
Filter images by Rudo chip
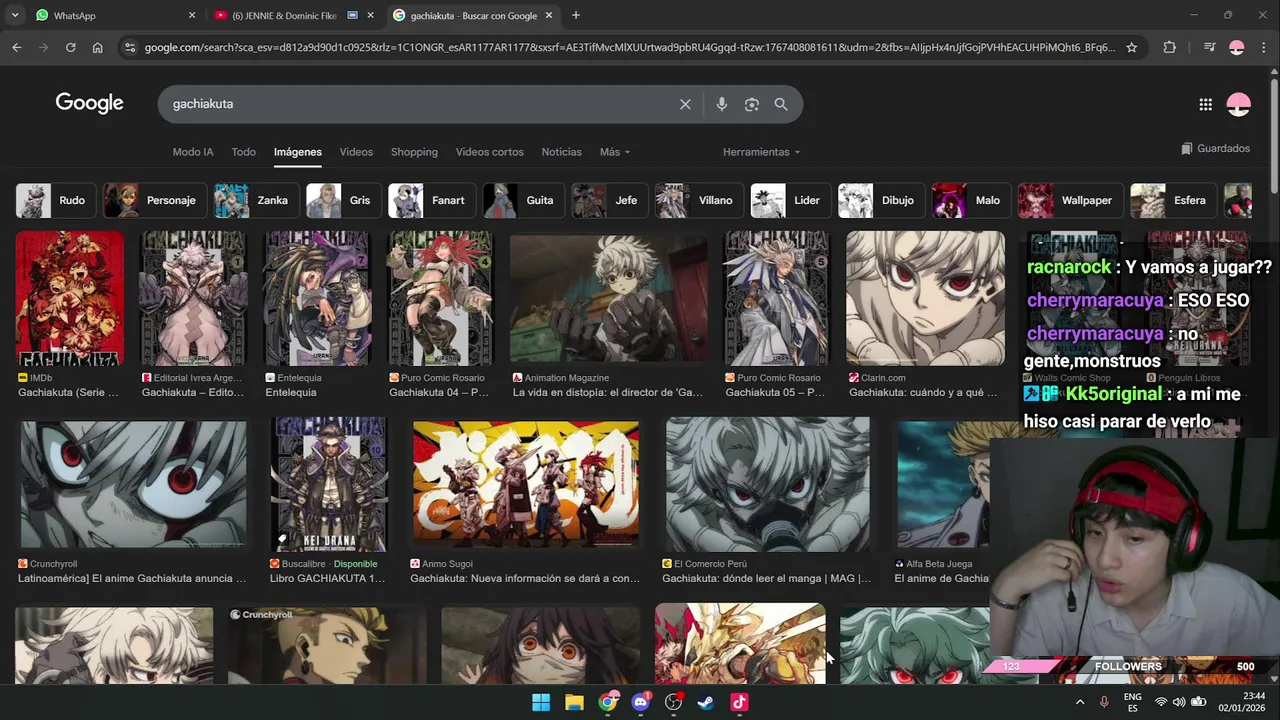(55, 200)
